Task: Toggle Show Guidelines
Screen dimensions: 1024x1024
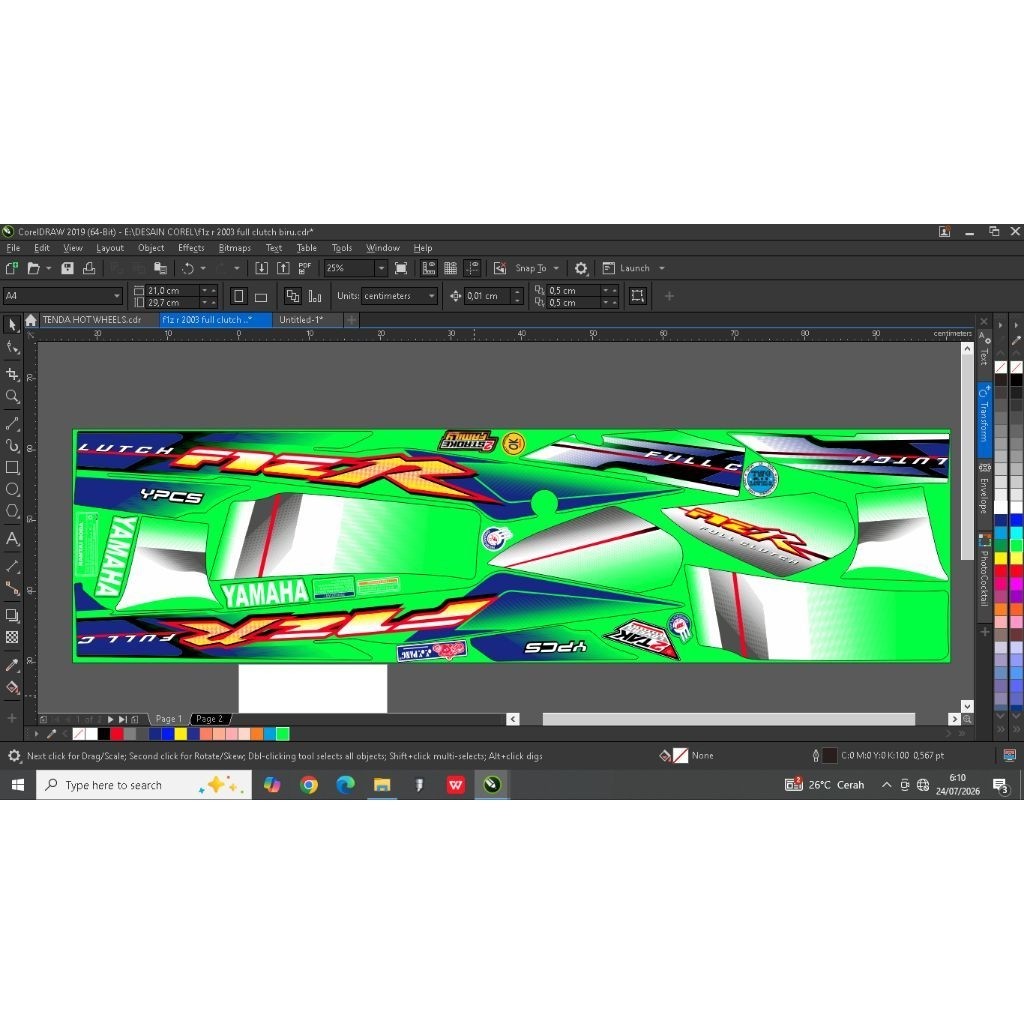Action: pyautogui.click(x=472, y=268)
